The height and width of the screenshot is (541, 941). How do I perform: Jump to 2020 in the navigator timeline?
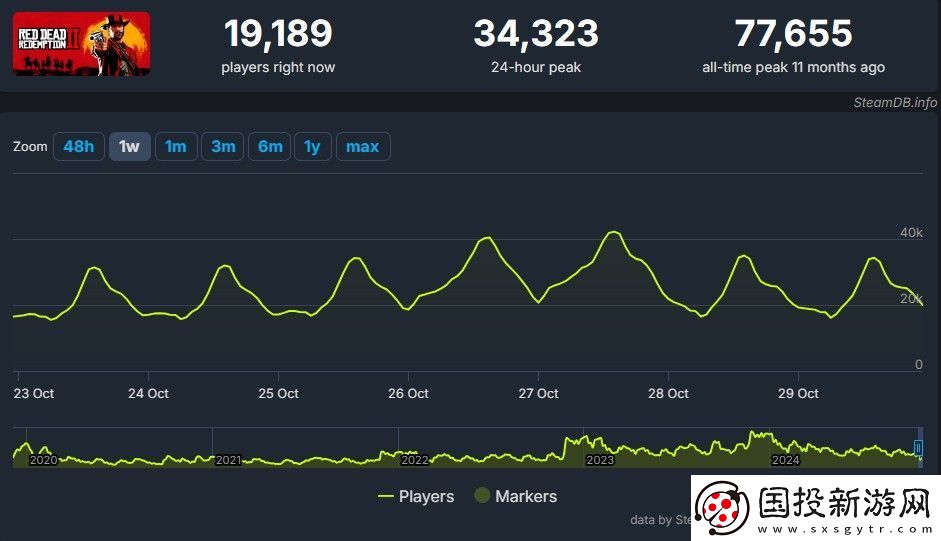pyautogui.click(x=44, y=459)
